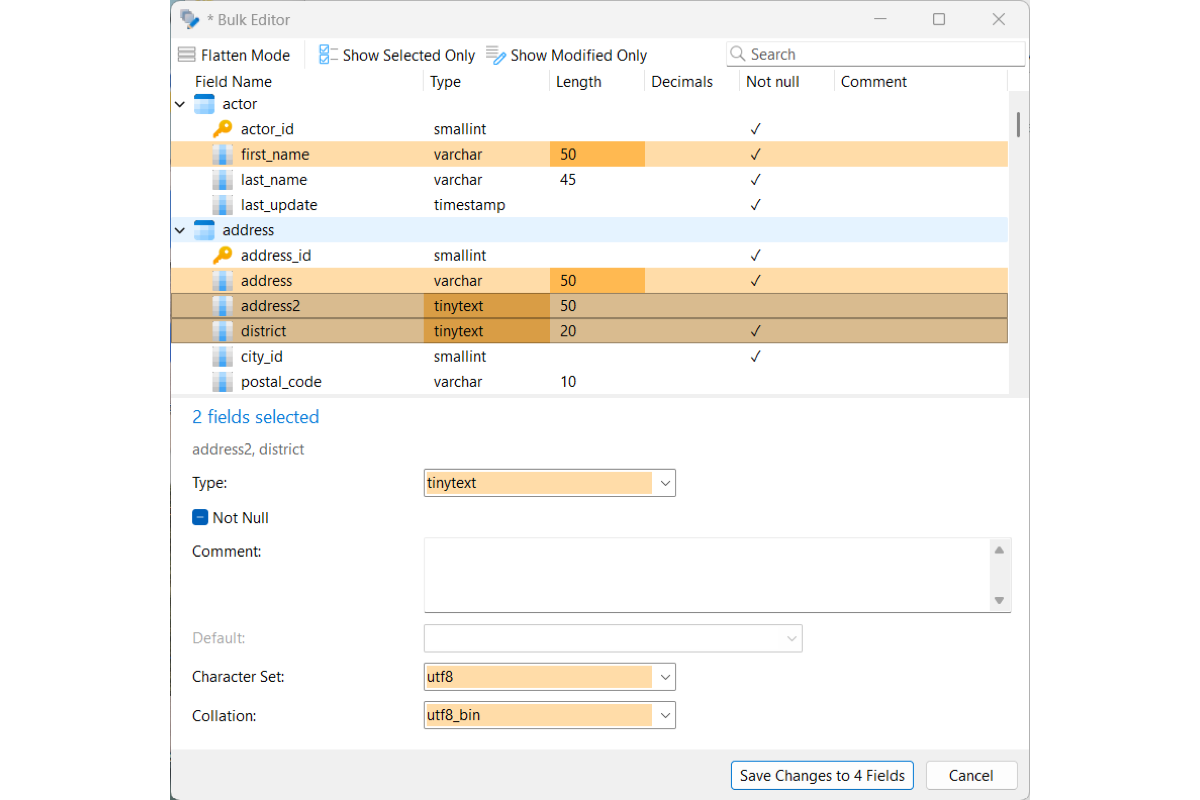
Task: Click the Length column header
Action: pyautogui.click(x=579, y=82)
